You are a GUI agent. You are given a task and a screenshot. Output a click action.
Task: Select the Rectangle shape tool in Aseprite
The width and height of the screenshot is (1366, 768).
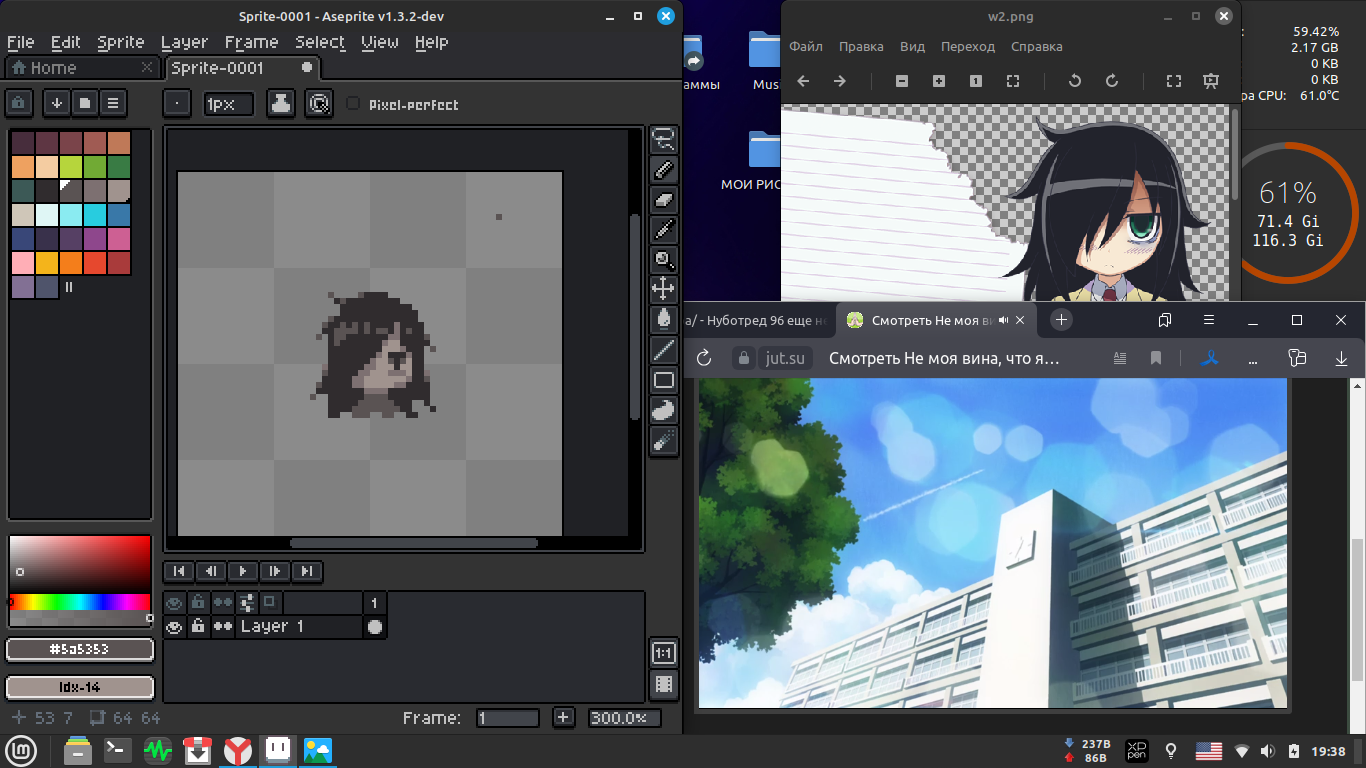664,380
